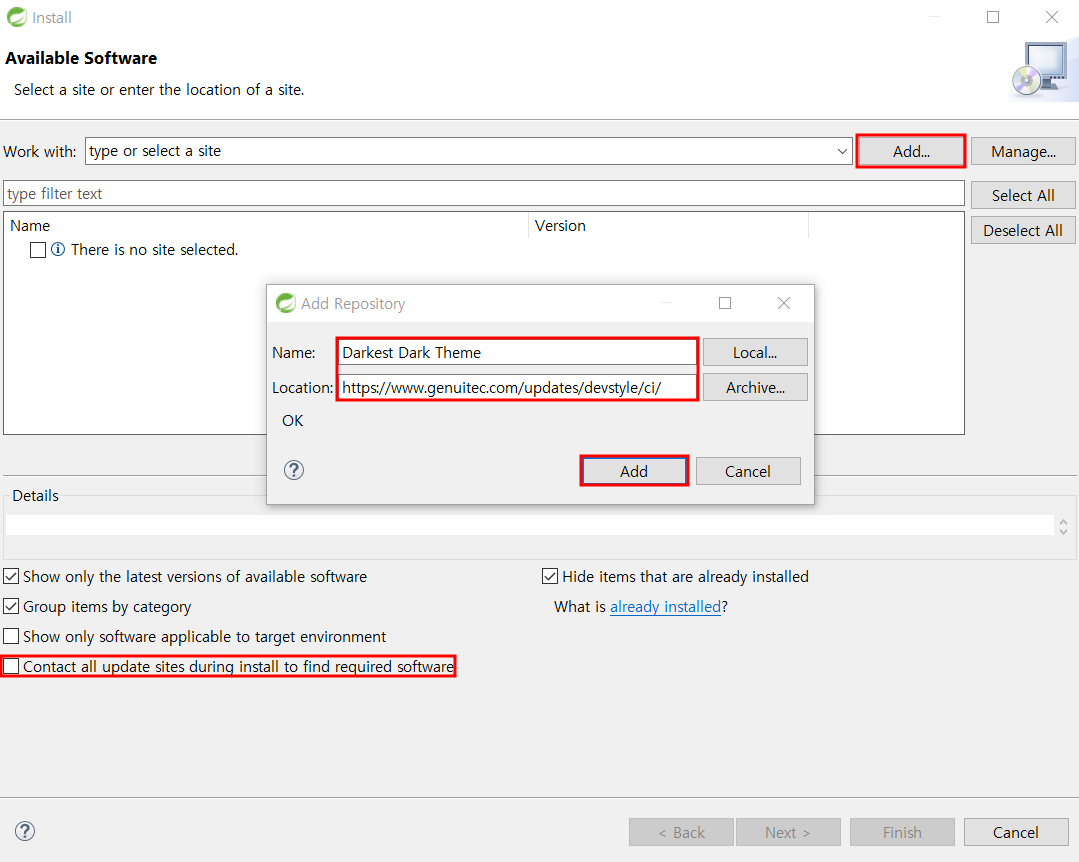This screenshot has height=862, width=1079.
Task: Enable 'Contact all update sites during install'
Action: (x=11, y=666)
